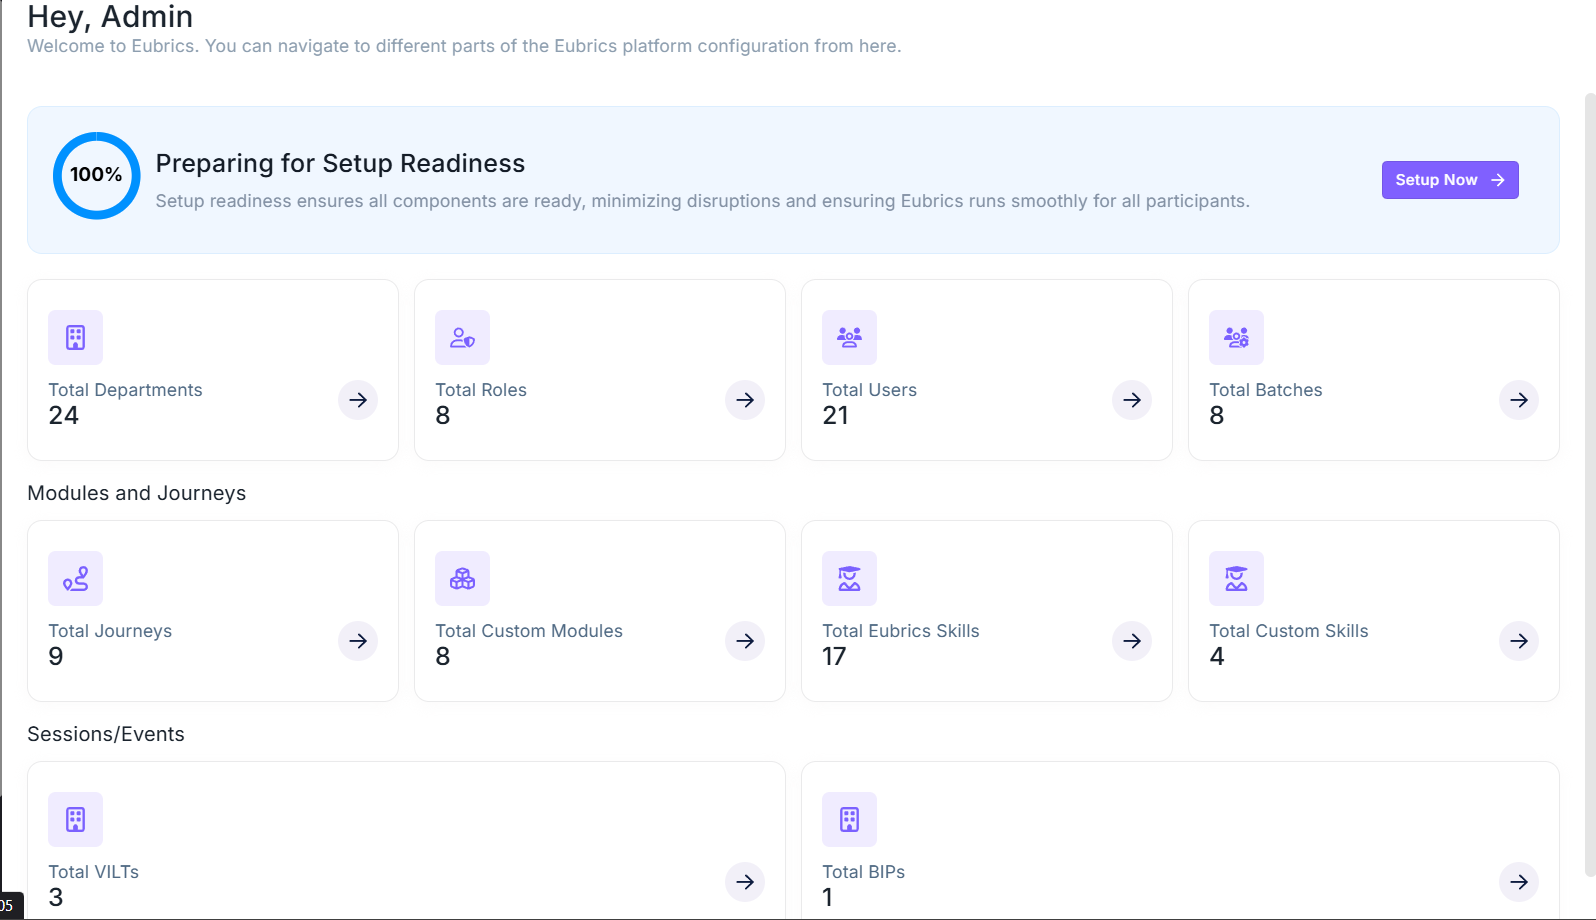This screenshot has height=920, width=1596.
Task: Click the Total Journeys route icon
Action: click(75, 579)
